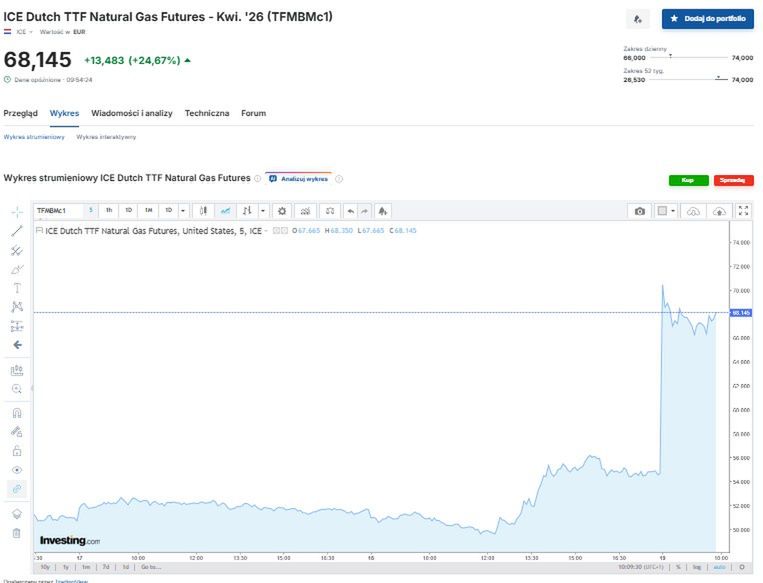This screenshot has width=763, height=583.
Task: Open the ICE exchange dropdown
Action: click(24, 32)
